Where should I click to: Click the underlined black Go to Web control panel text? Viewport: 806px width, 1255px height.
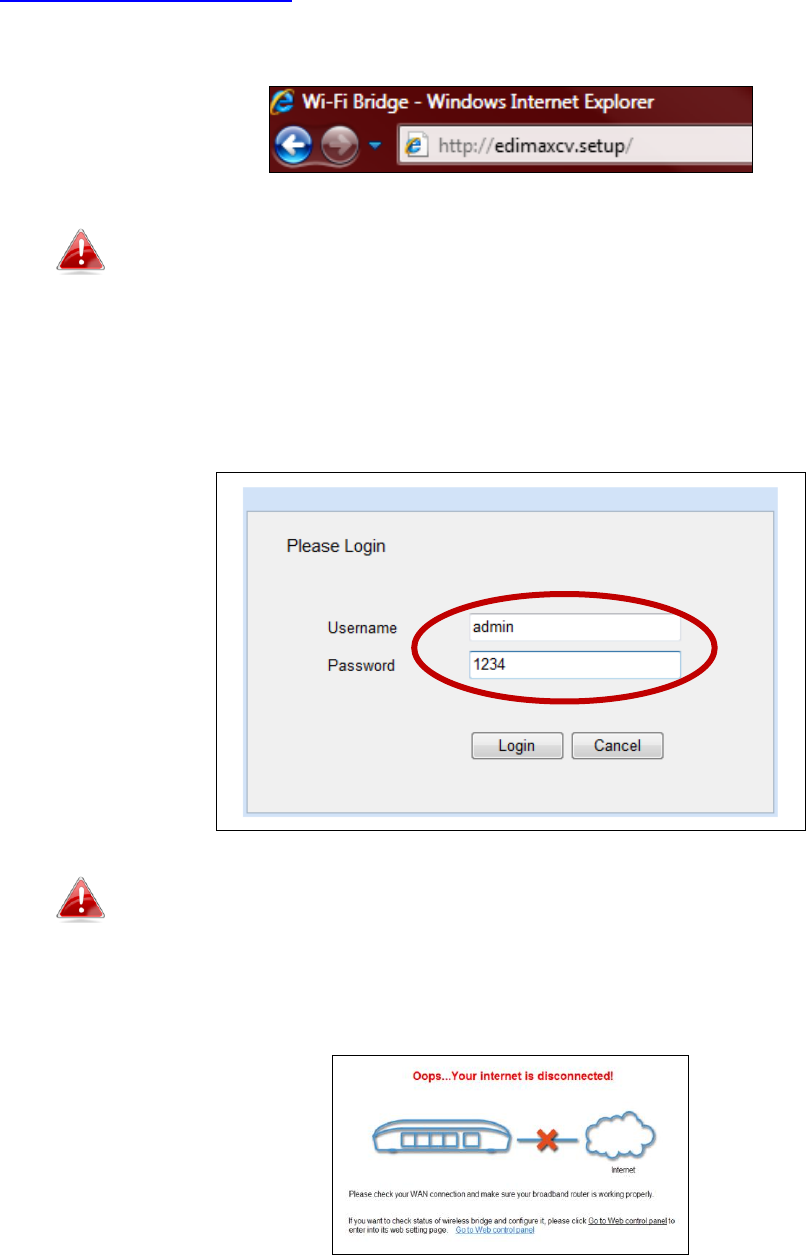click(x=626, y=1221)
